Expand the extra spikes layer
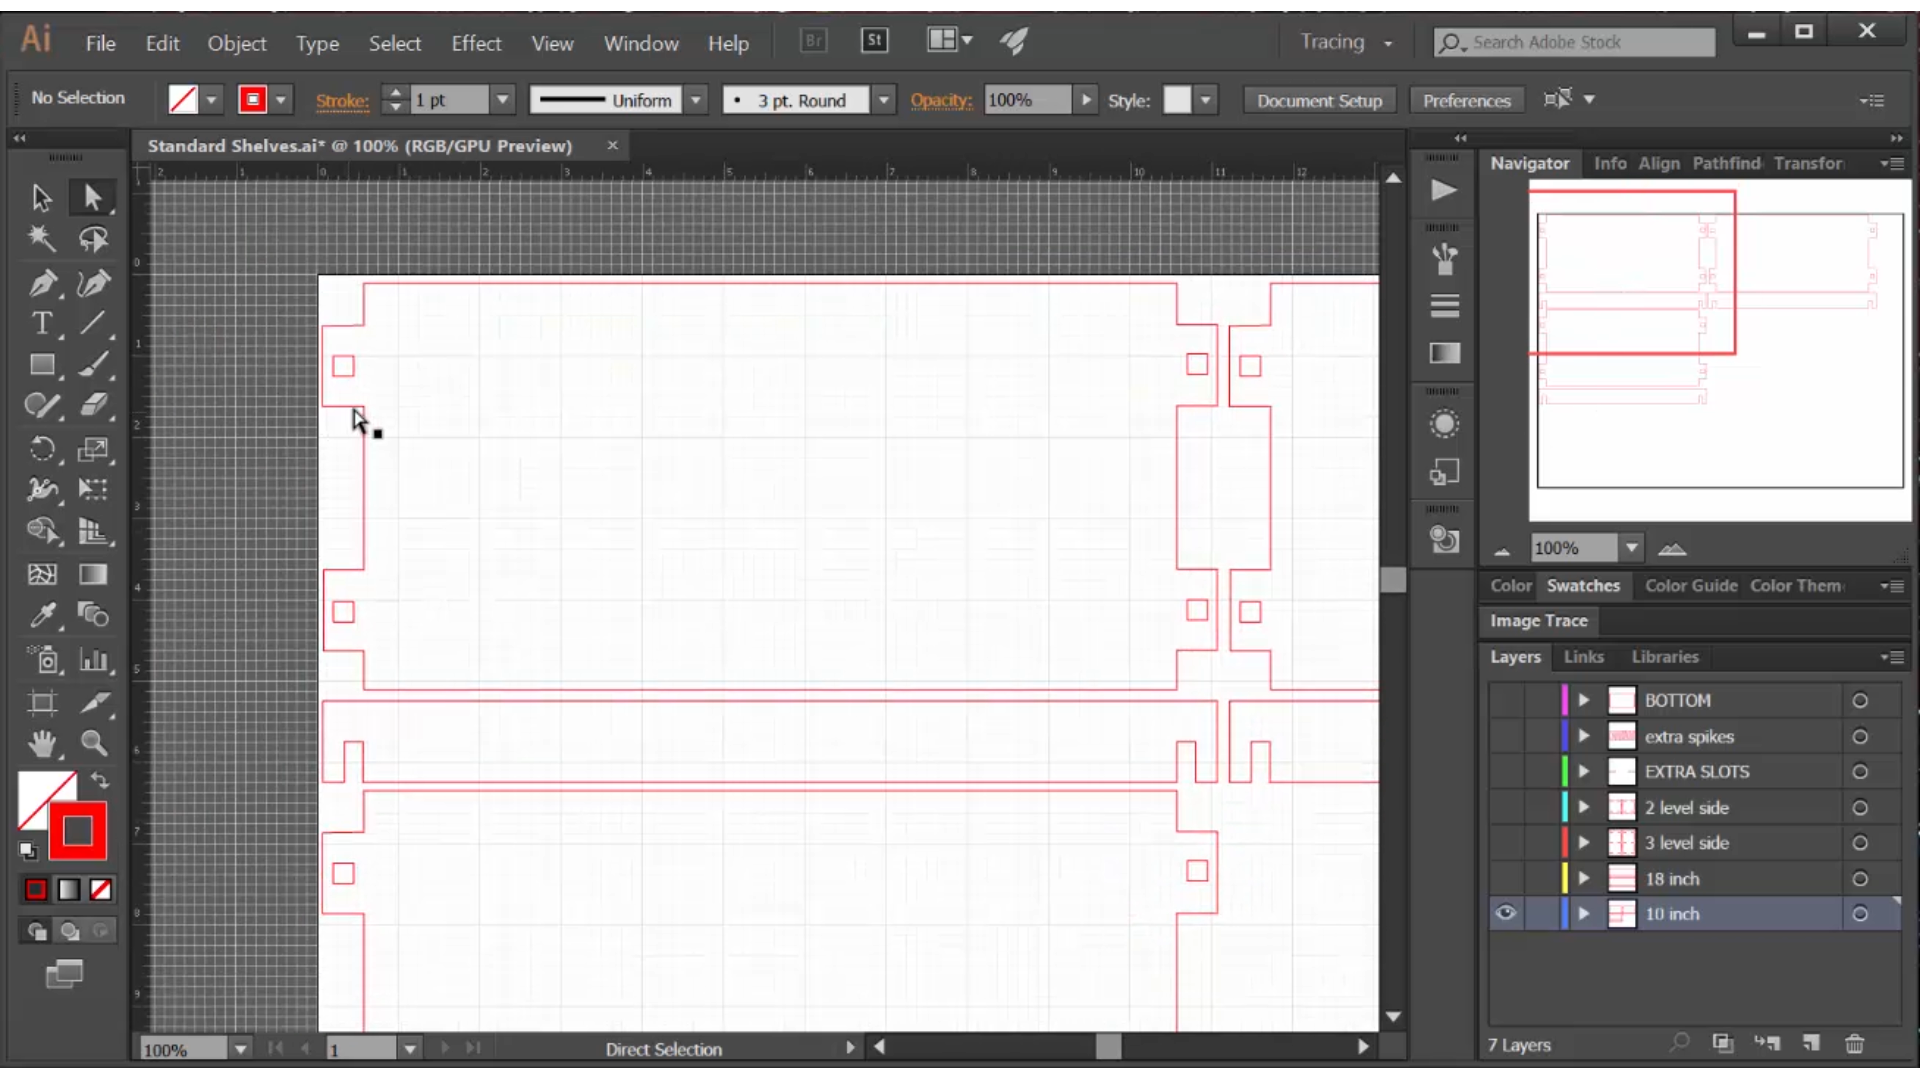 pyautogui.click(x=1582, y=736)
